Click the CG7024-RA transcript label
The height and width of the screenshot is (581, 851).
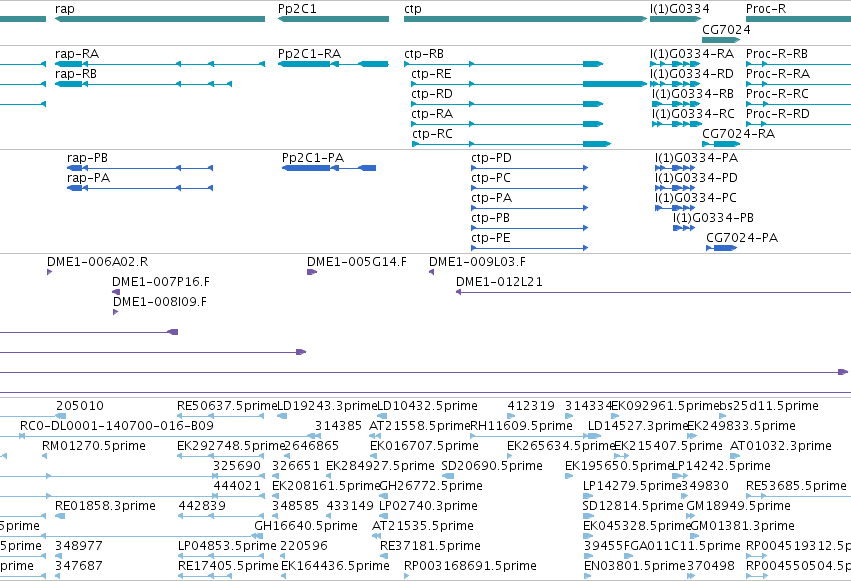(x=739, y=134)
